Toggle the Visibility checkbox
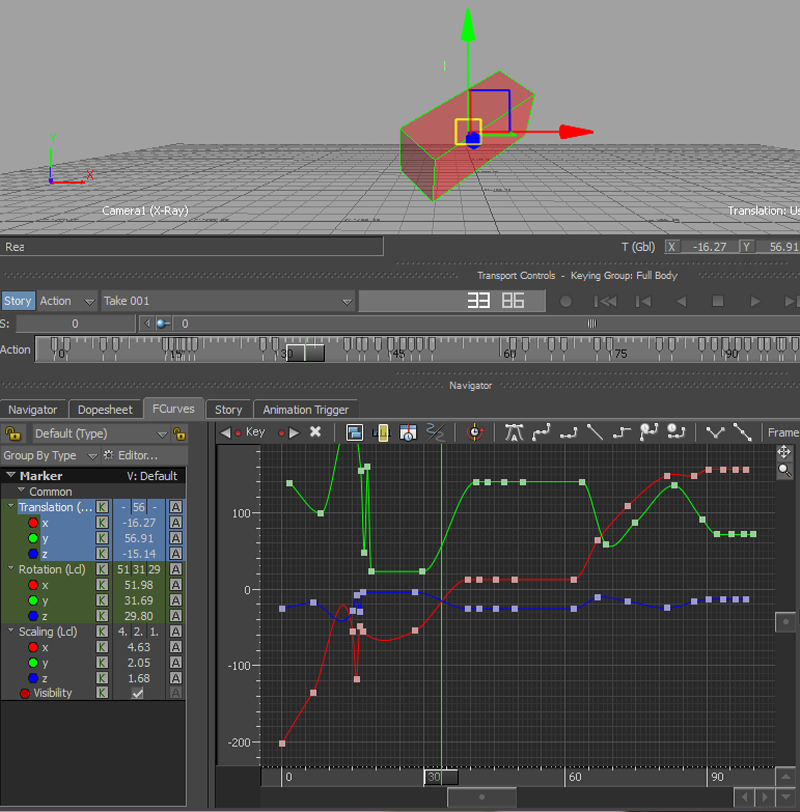 137,693
